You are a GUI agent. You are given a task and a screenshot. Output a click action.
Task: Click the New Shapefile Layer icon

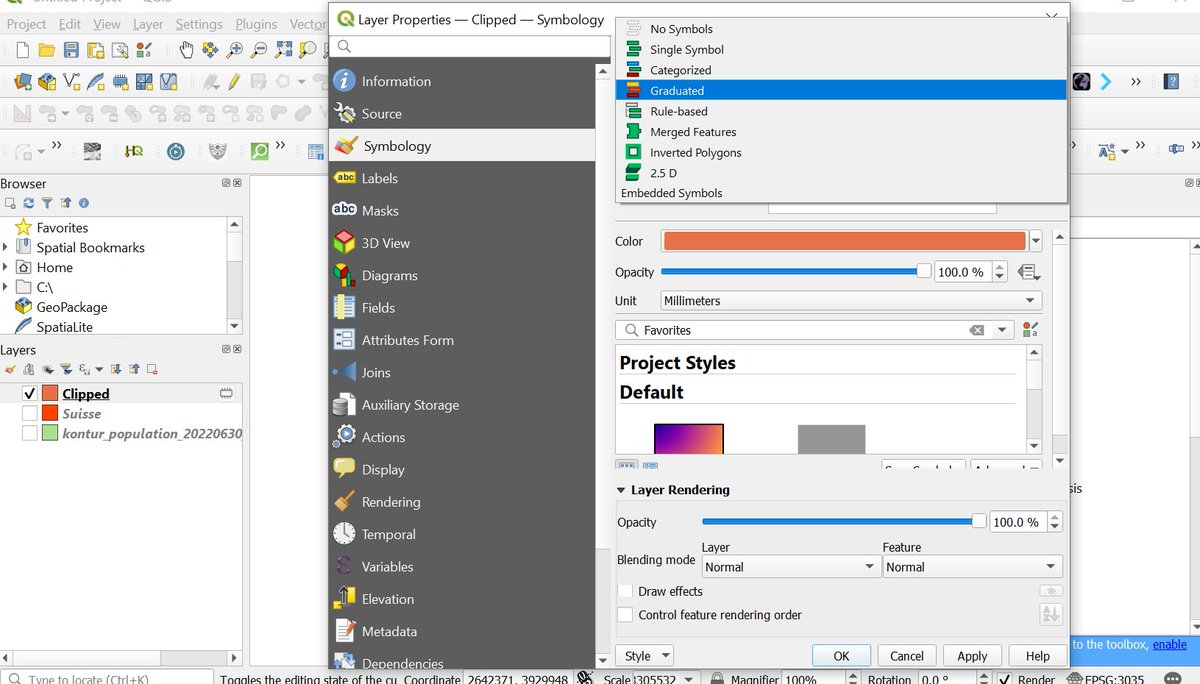coord(72,82)
